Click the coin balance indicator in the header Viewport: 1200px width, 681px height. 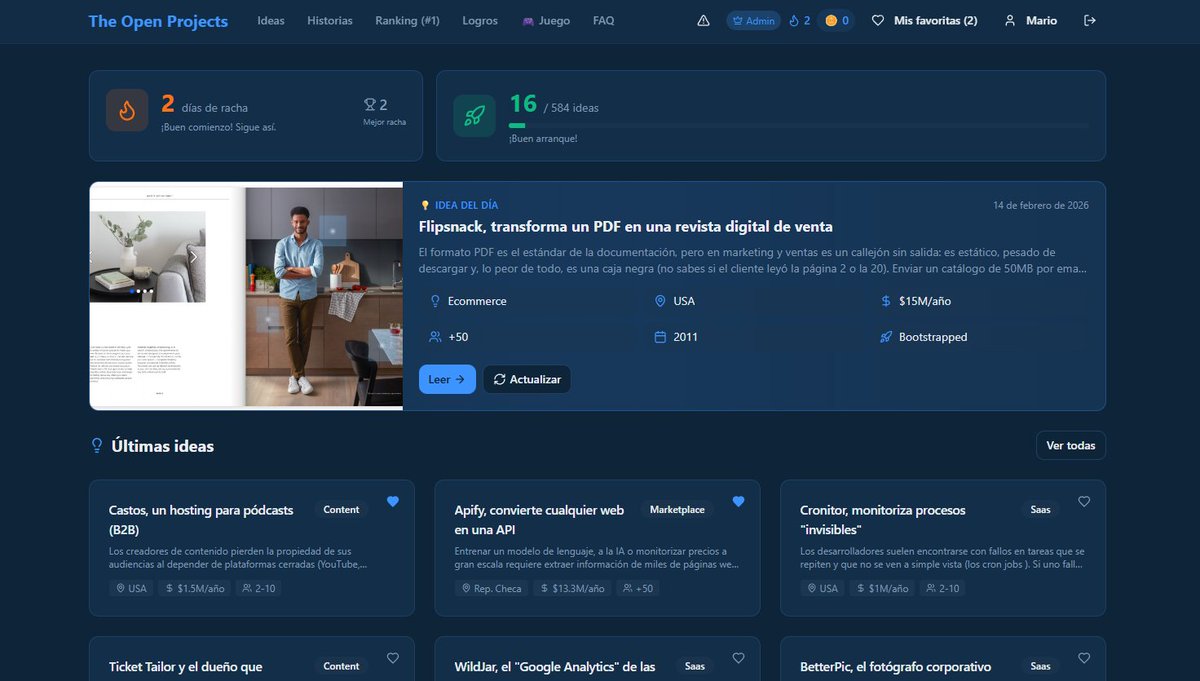pos(836,21)
